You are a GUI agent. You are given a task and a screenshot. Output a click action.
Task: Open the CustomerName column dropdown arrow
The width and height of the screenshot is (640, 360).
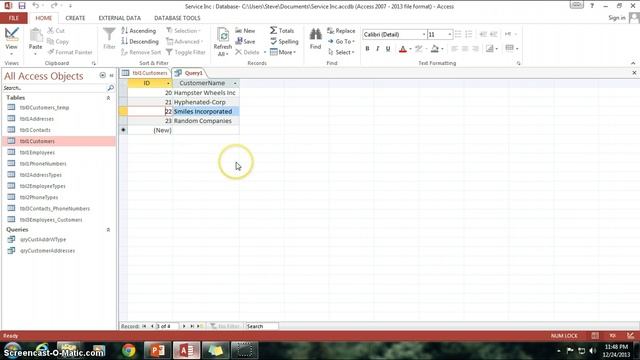[235, 83]
